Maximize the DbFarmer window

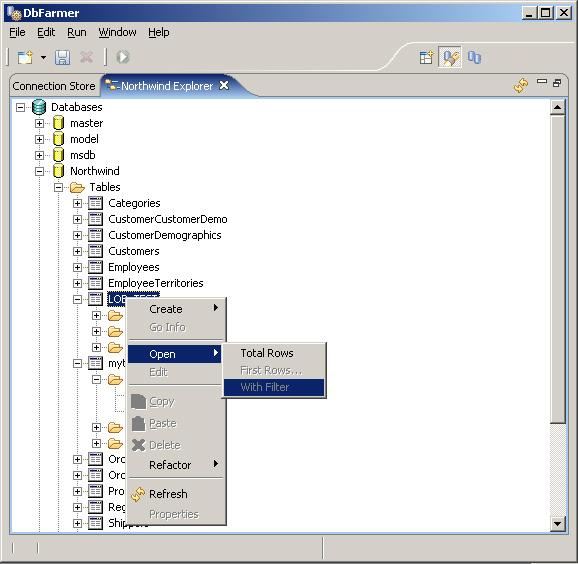(546, 13)
